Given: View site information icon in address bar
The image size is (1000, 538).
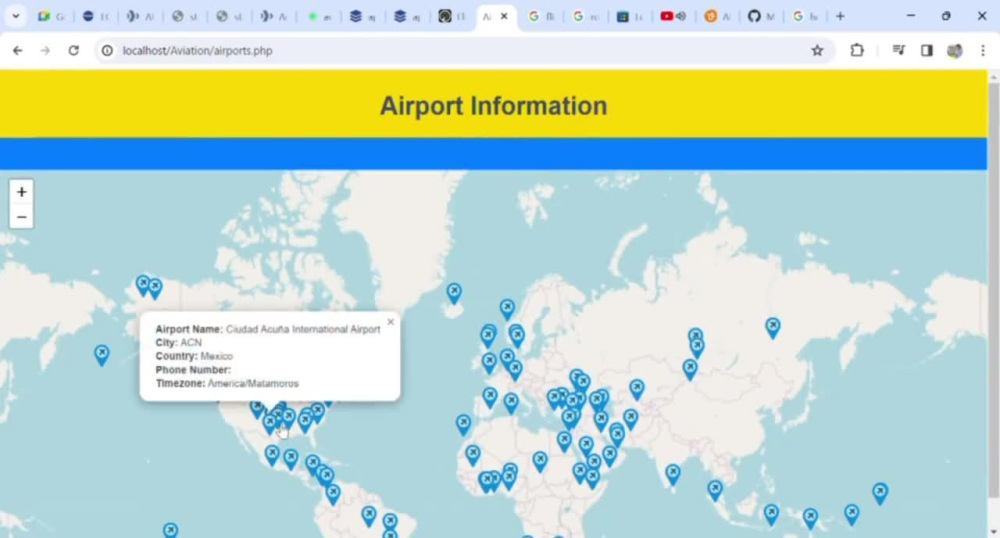Looking at the screenshot, I should 107,50.
